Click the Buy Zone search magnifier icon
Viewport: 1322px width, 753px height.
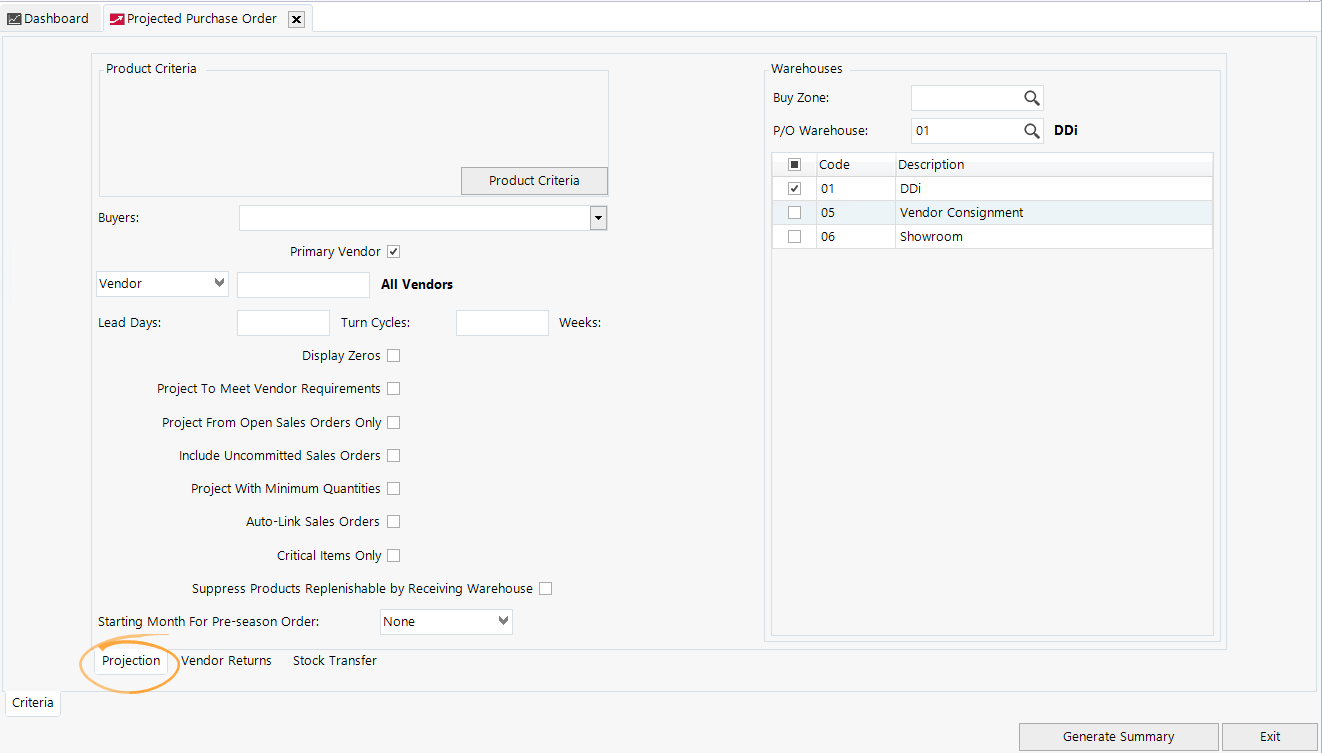coord(1032,97)
